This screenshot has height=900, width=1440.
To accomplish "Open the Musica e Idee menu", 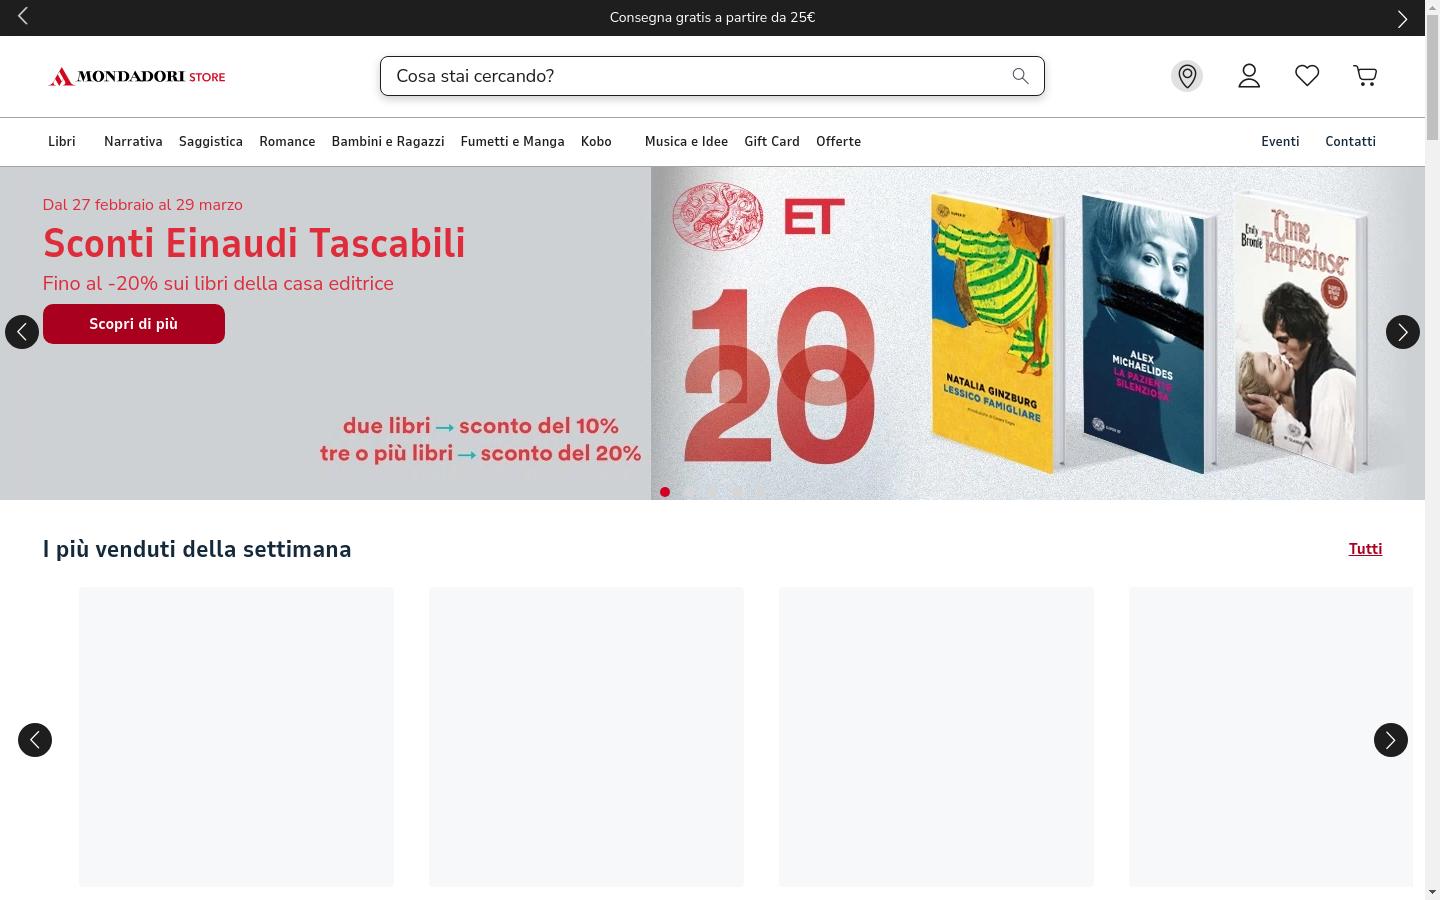I will point(686,142).
